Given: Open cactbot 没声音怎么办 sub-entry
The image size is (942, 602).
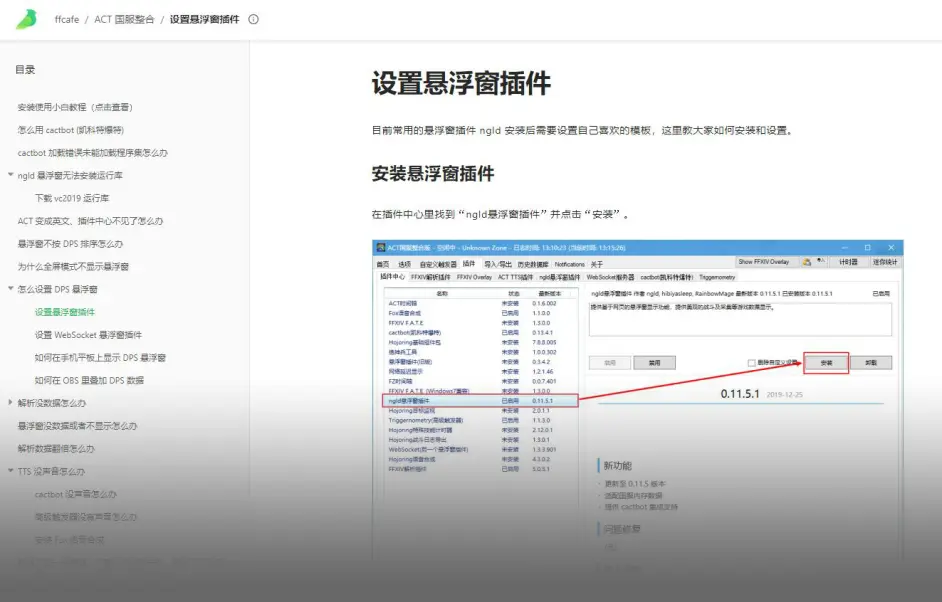Looking at the screenshot, I should (76, 494).
